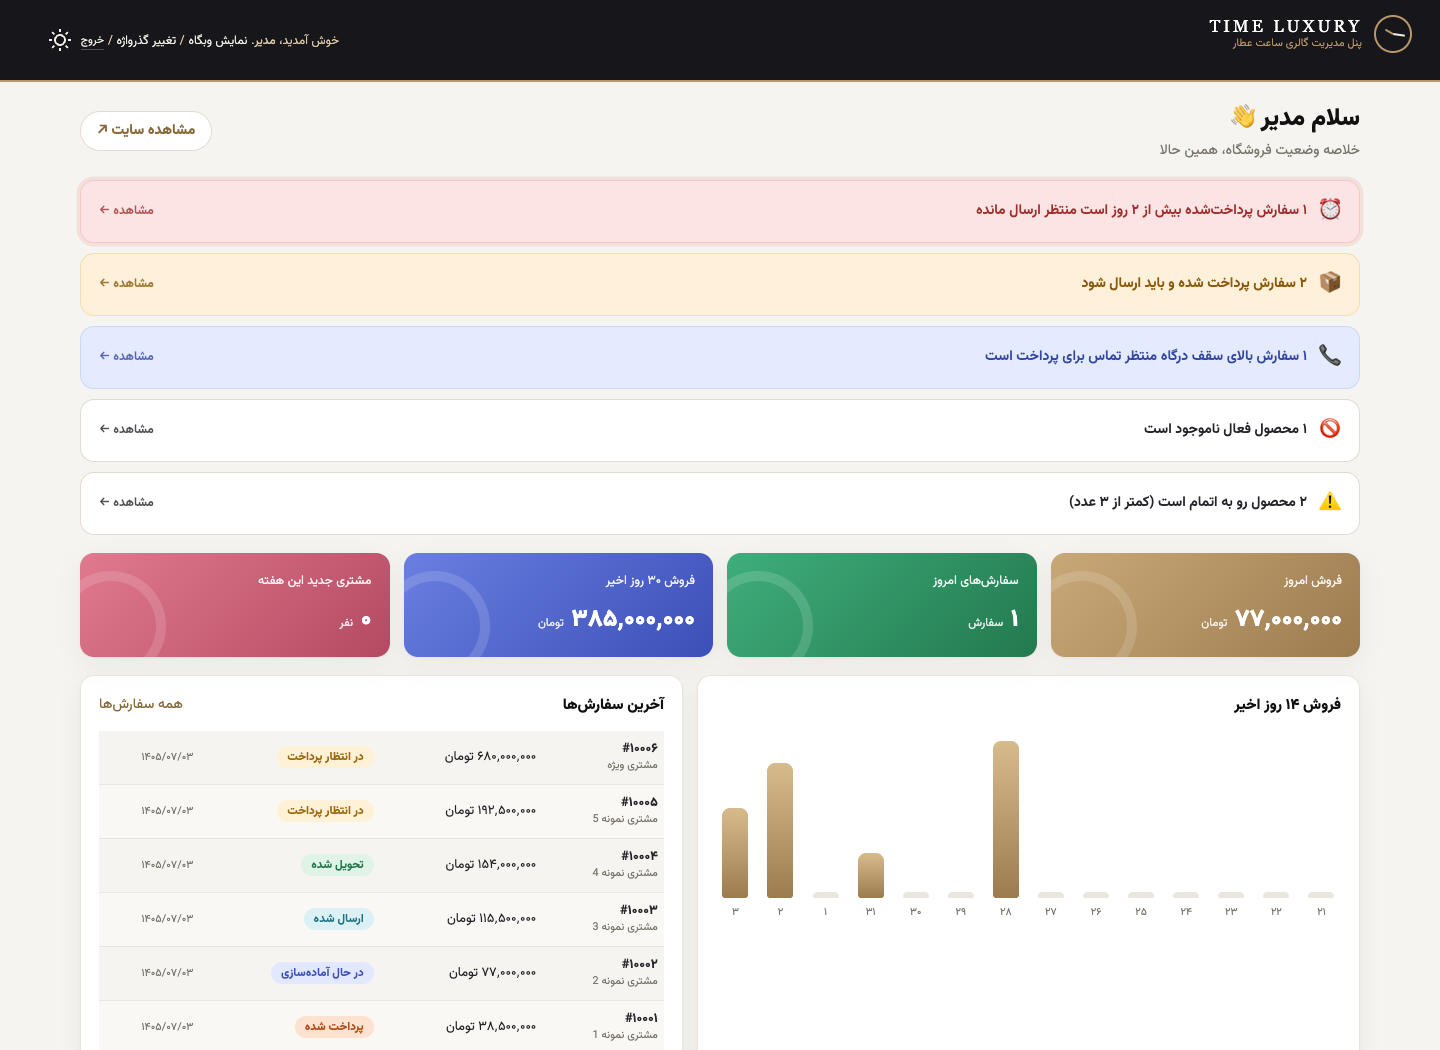Click the Time Luxury clock logo
Image resolution: width=1440 pixels, height=1050 pixels.
[1393, 34]
